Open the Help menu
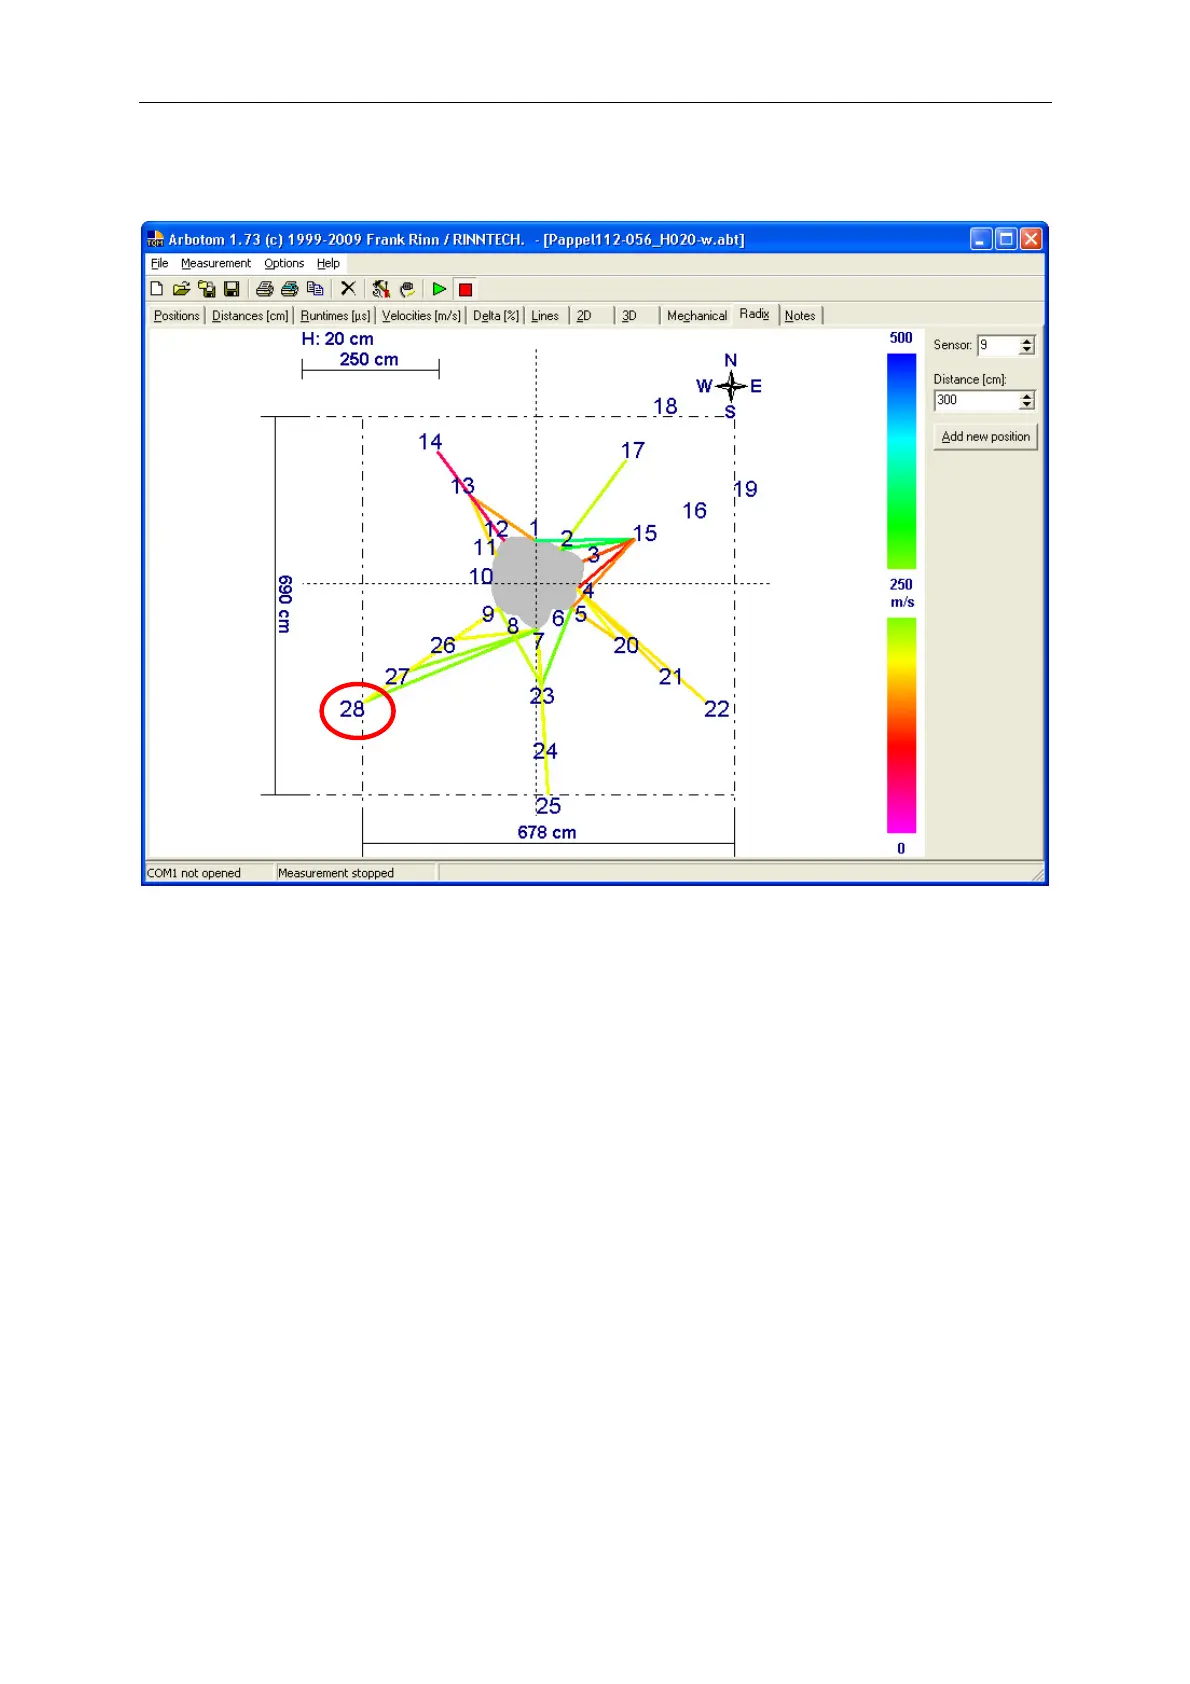This screenshot has width=1190, height=1684. (328, 264)
